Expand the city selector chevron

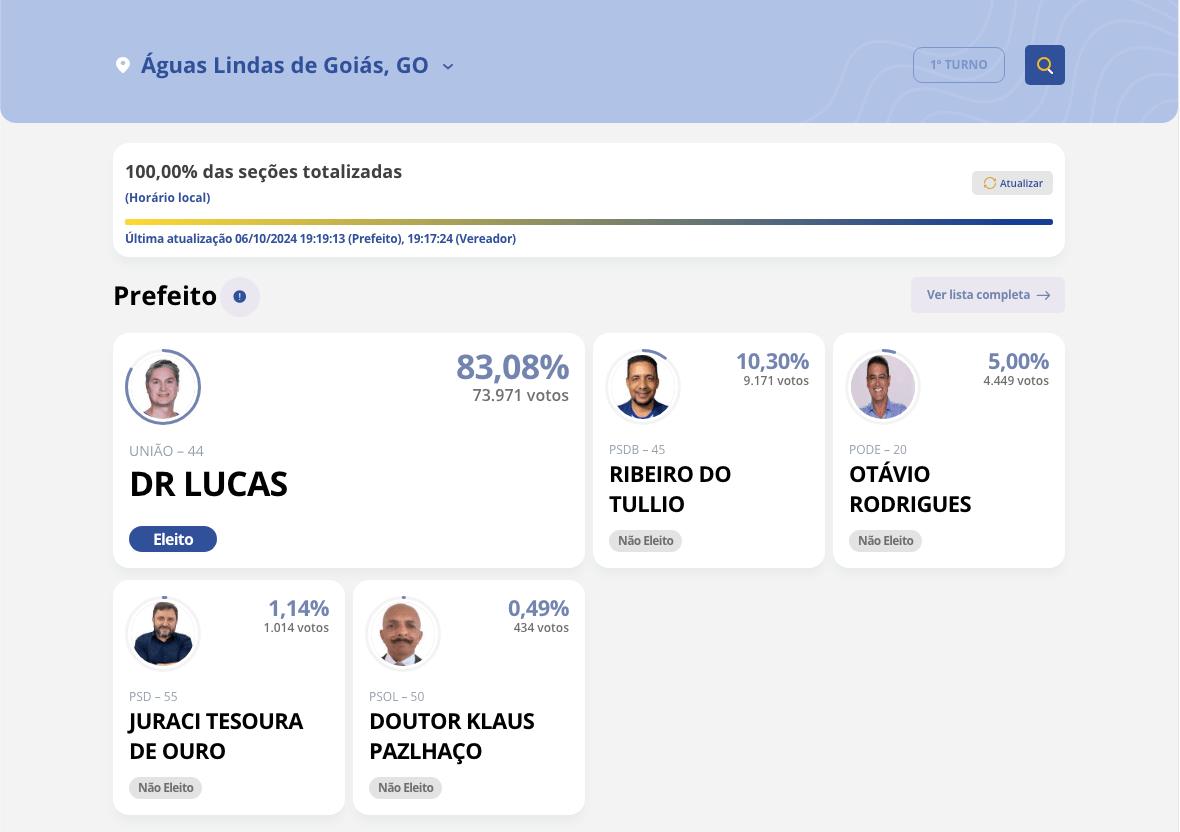point(448,66)
